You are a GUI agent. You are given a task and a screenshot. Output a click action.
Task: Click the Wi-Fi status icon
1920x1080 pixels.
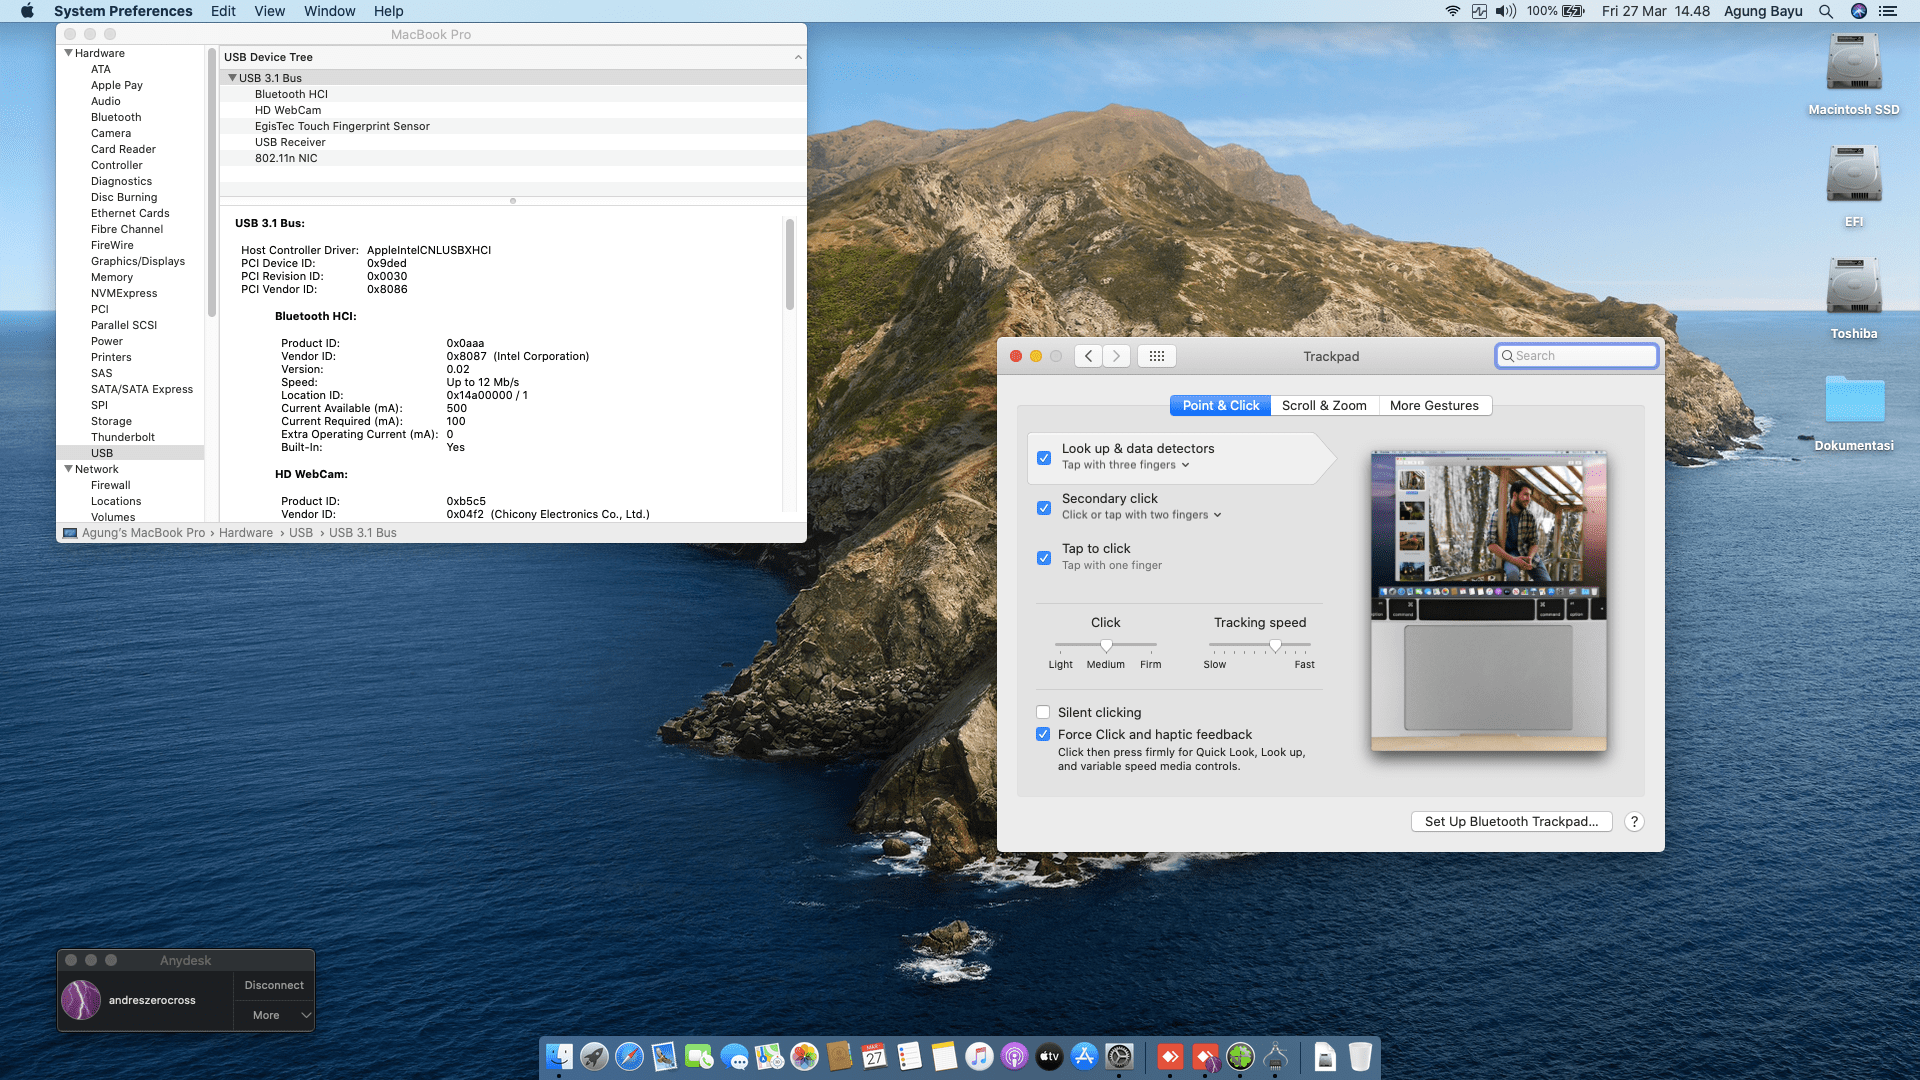pyautogui.click(x=1452, y=11)
